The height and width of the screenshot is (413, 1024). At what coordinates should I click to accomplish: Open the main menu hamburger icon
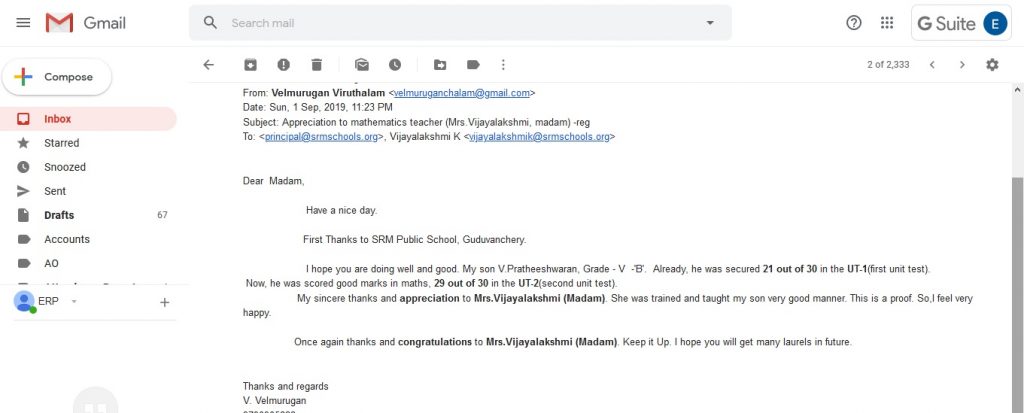tap(23, 23)
